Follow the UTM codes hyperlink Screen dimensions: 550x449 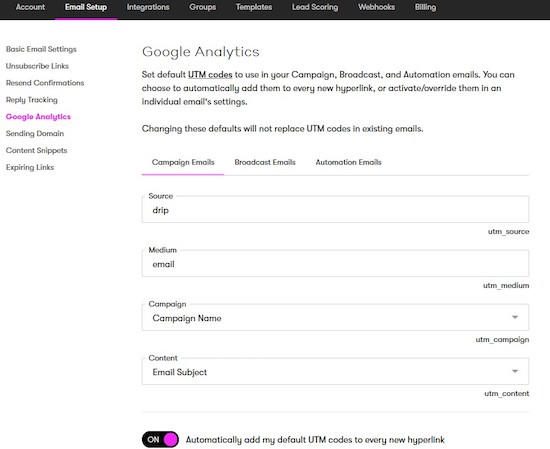click(210, 75)
